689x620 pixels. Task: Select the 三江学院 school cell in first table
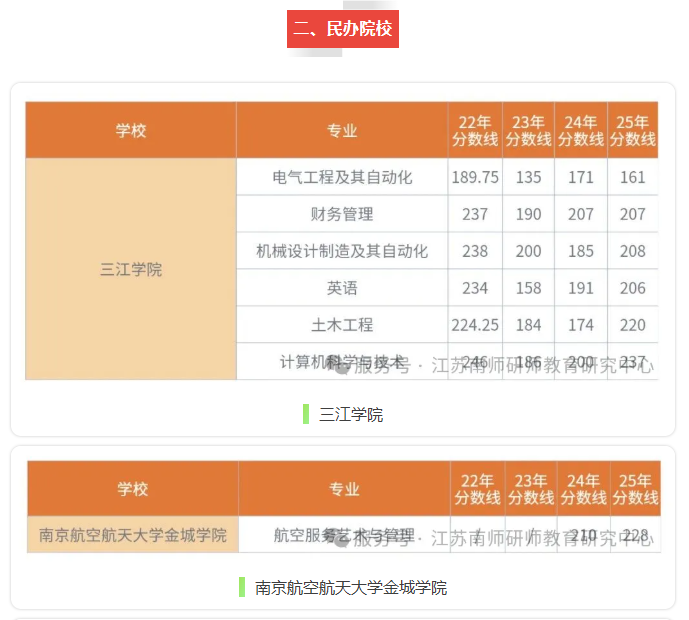tap(131, 269)
